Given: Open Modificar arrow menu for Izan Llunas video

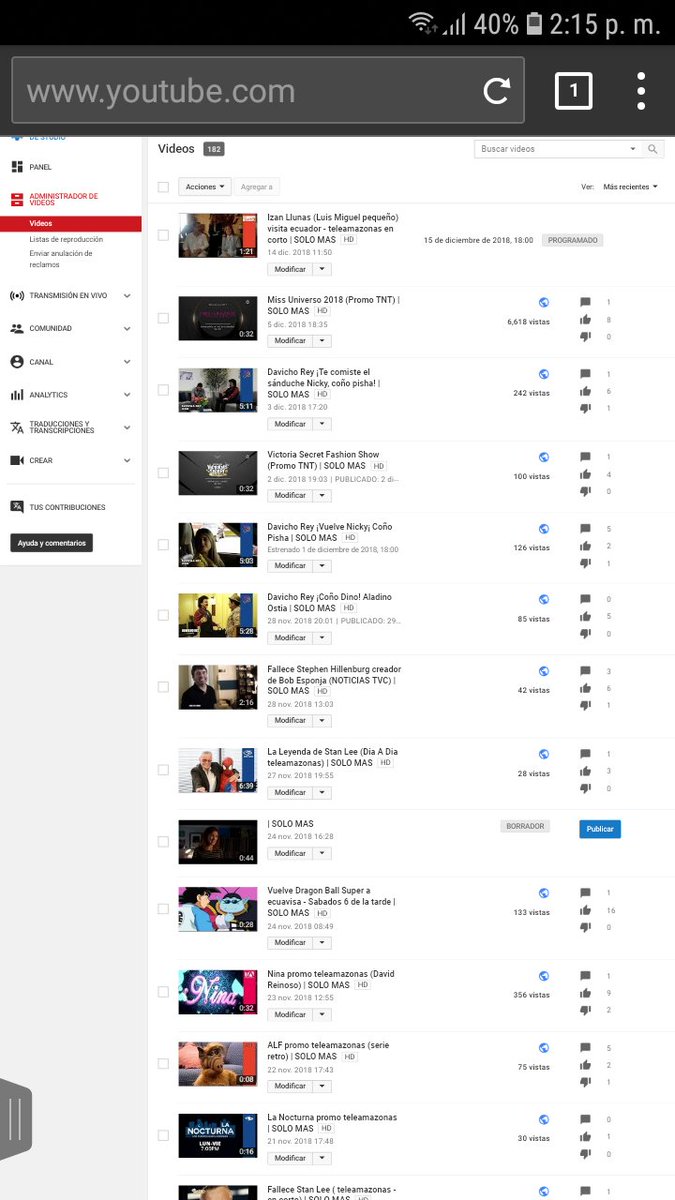Looking at the screenshot, I should 322,269.
